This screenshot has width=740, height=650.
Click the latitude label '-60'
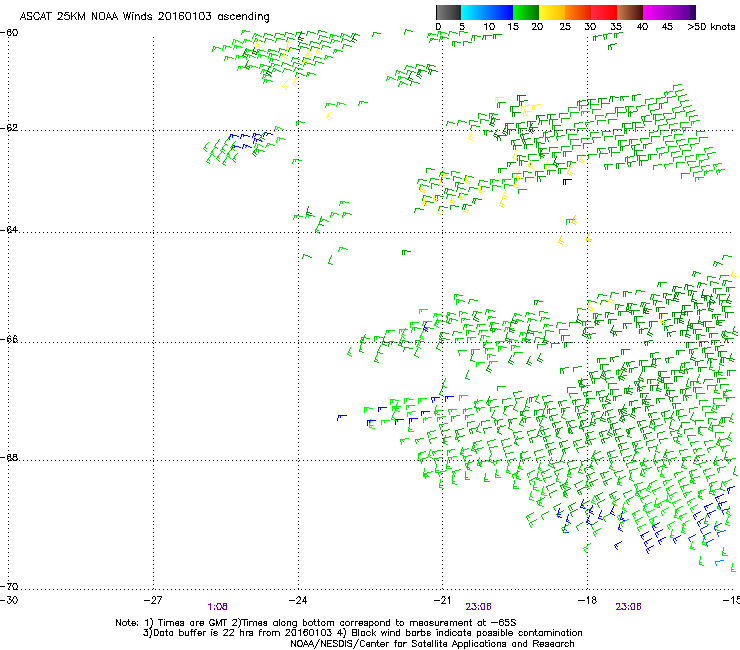[9, 33]
